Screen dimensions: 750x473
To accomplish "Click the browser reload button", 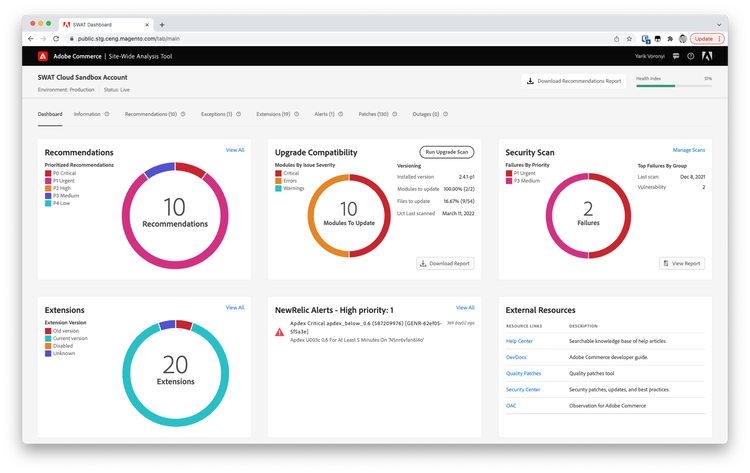I will (x=56, y=38).
